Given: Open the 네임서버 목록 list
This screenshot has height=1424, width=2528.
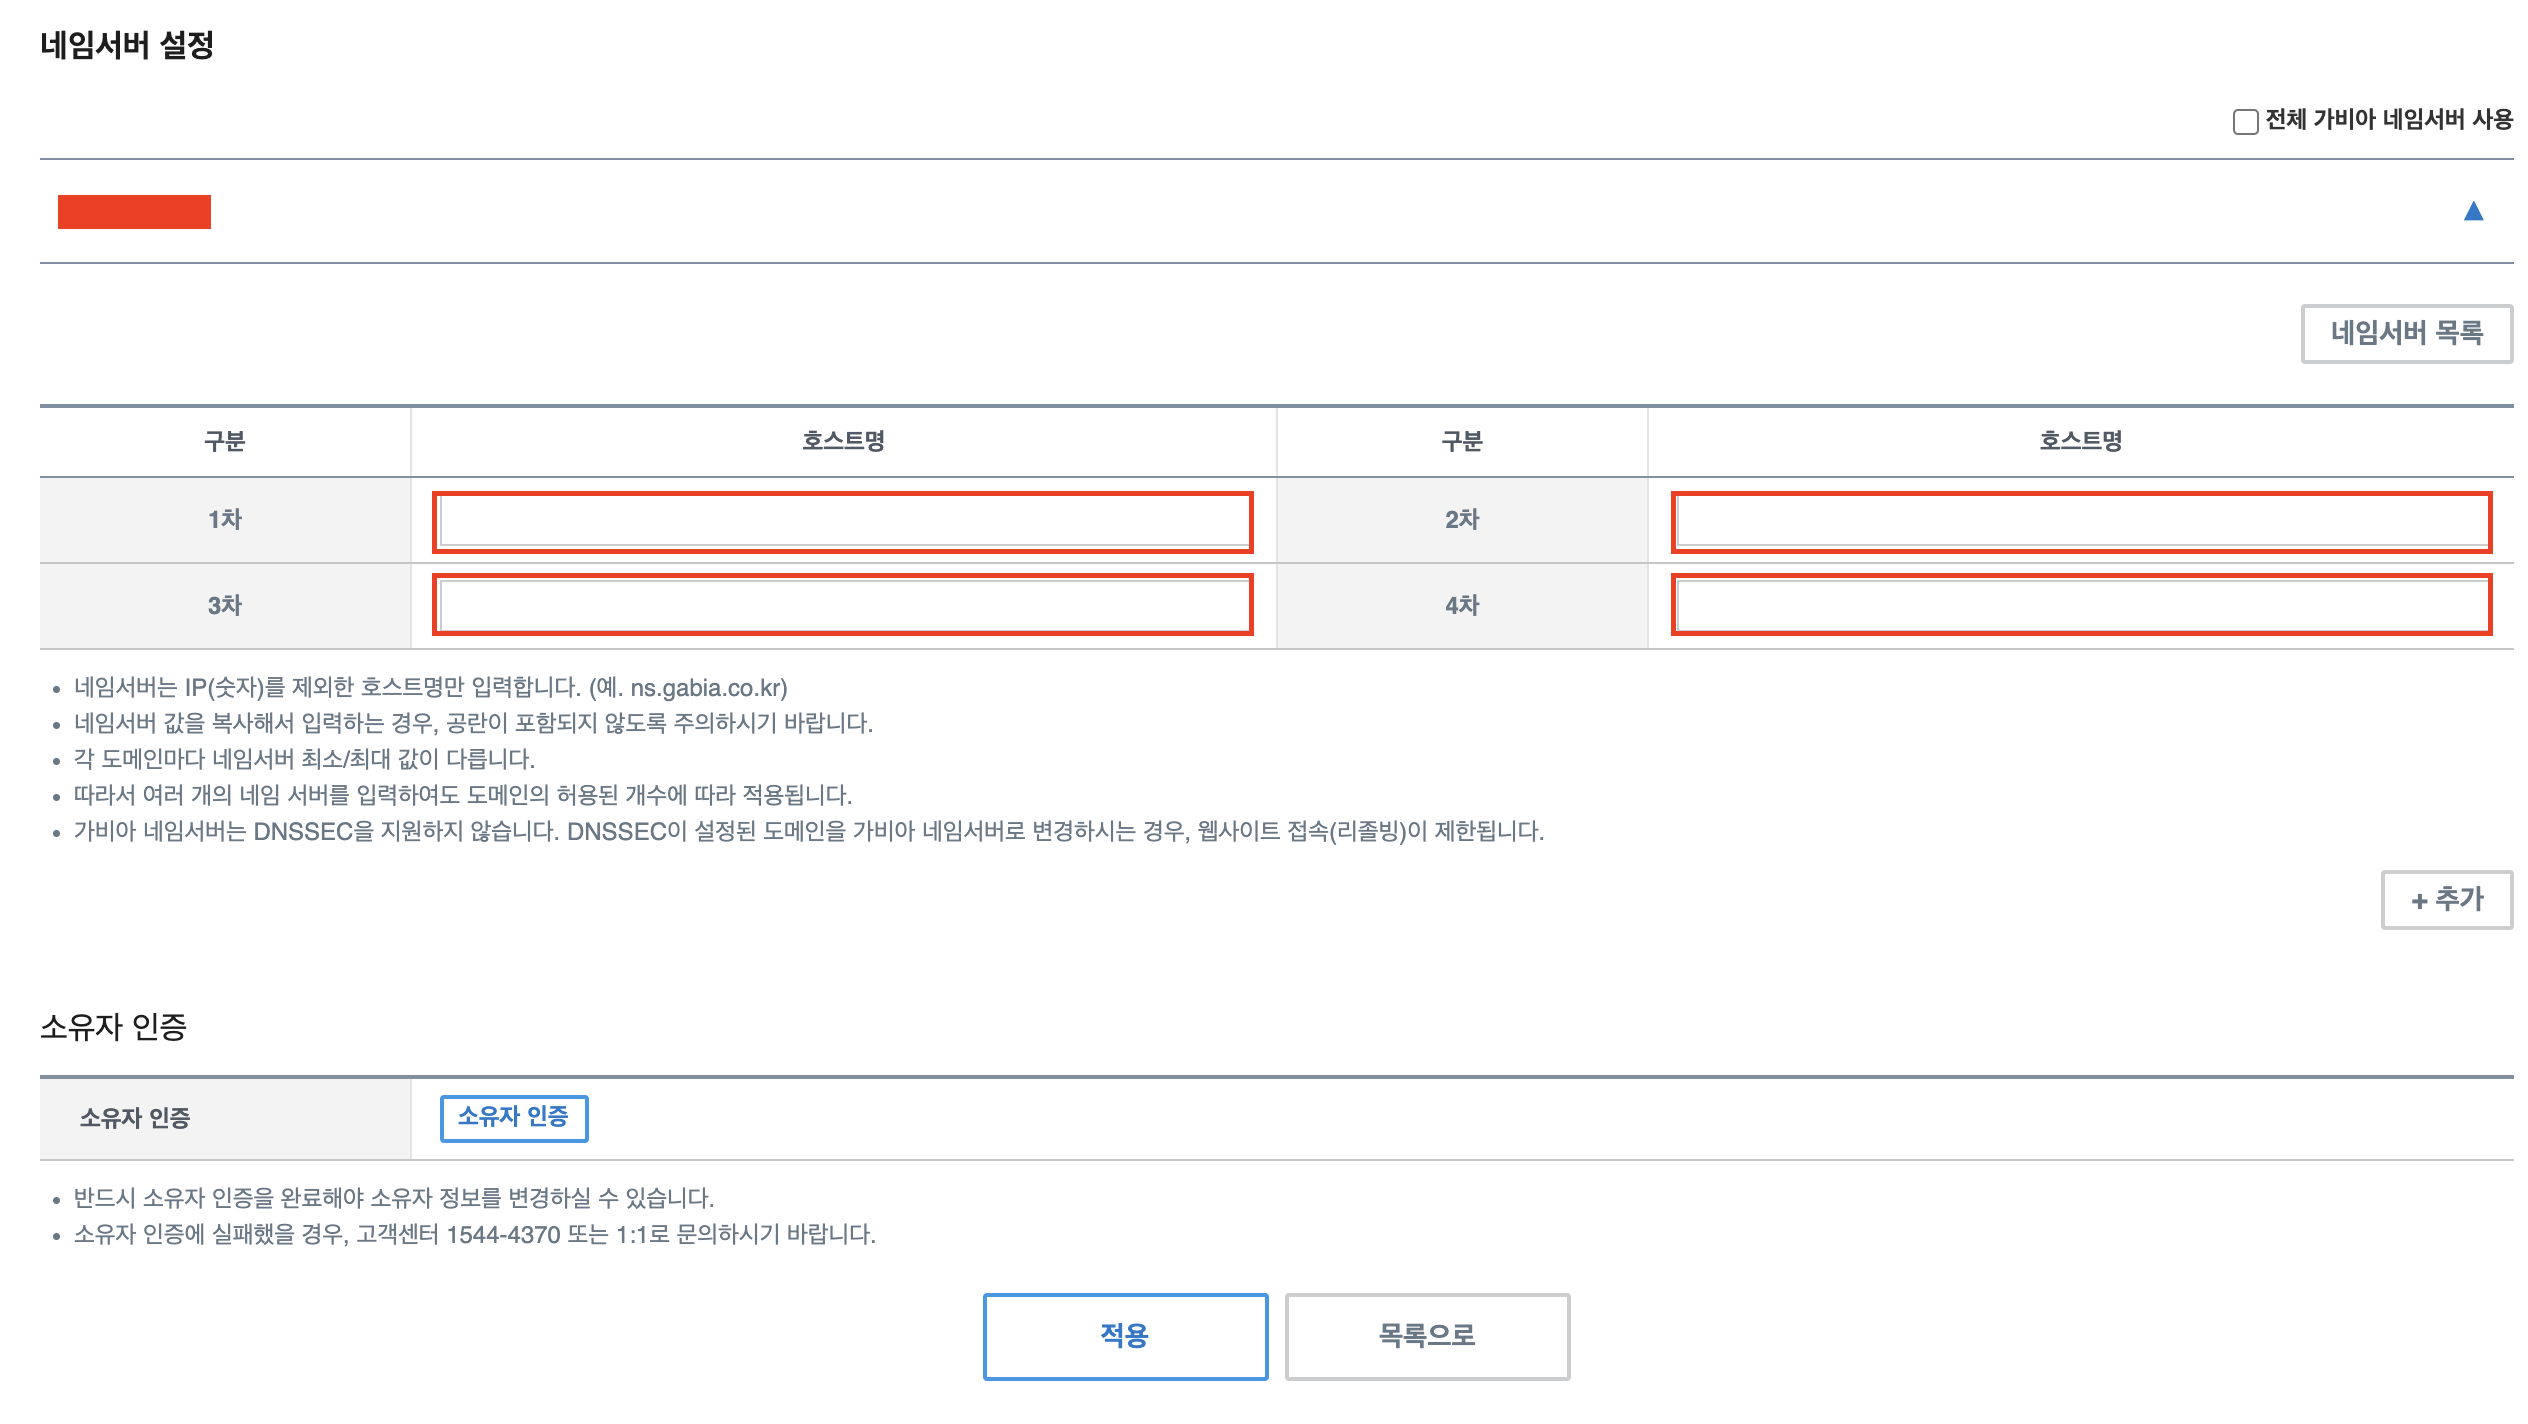Looking at the screenshot, I should (2406, 333).
